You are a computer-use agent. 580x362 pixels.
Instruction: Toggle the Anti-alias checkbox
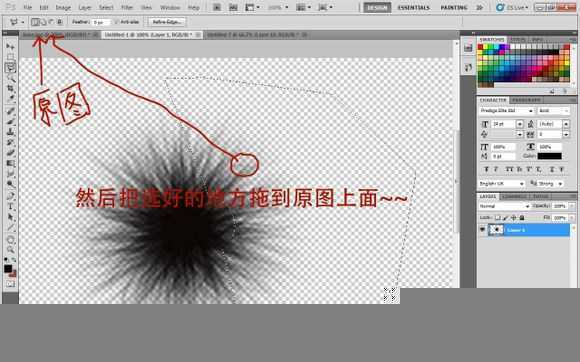pyautogui.click(x=116, y=22)
